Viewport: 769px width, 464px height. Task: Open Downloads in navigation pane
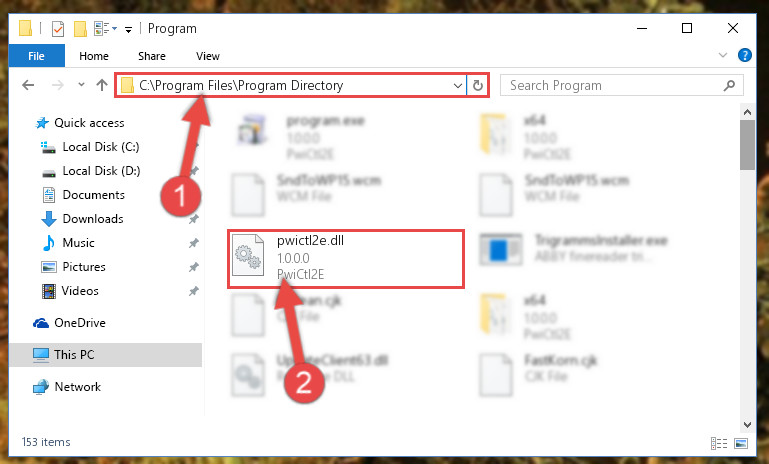[93, 219]
